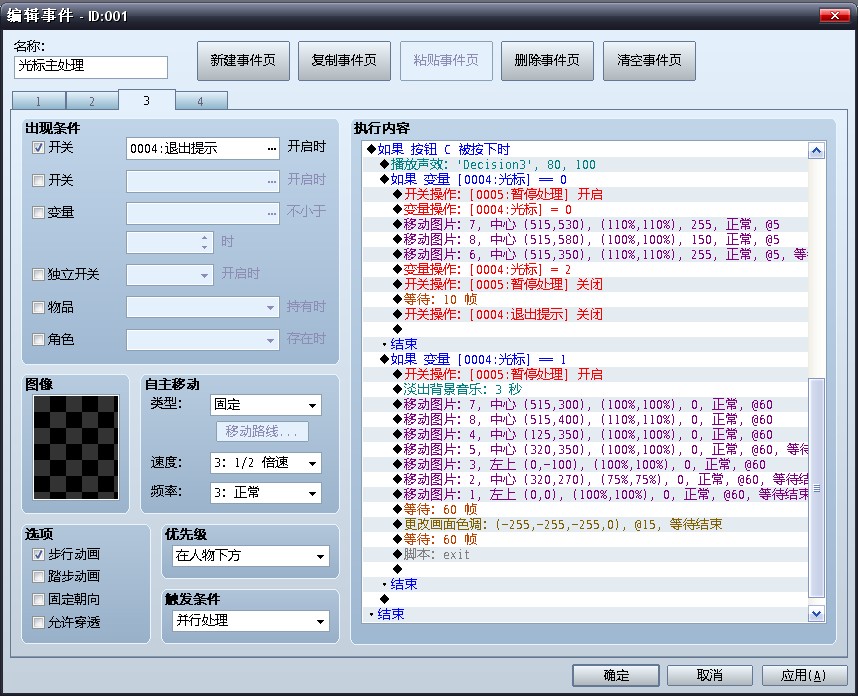Click the event graphic preview image

pyautogui.click(x=76, y=447)
